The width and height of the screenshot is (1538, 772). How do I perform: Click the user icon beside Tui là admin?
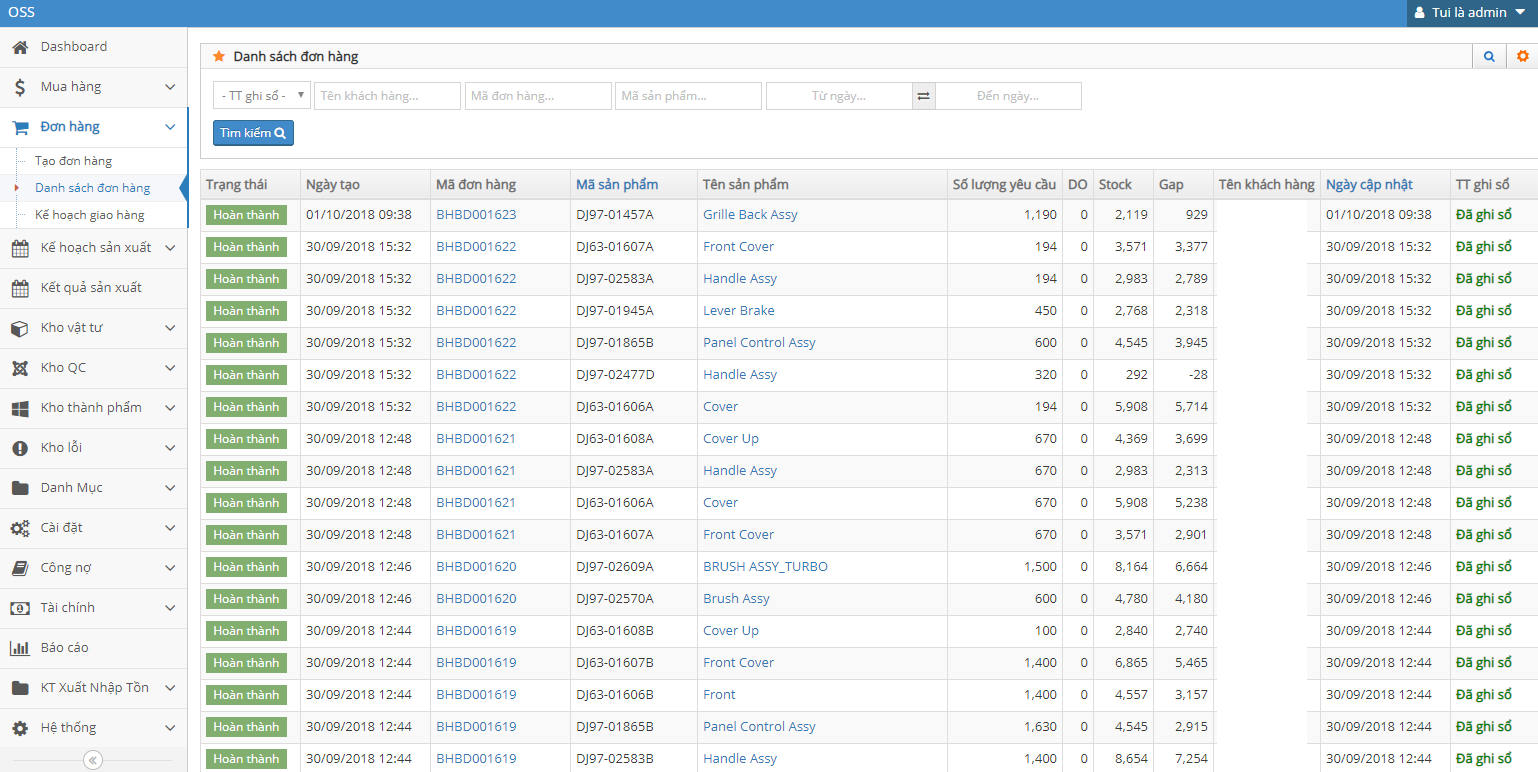tap(1420, 13)
